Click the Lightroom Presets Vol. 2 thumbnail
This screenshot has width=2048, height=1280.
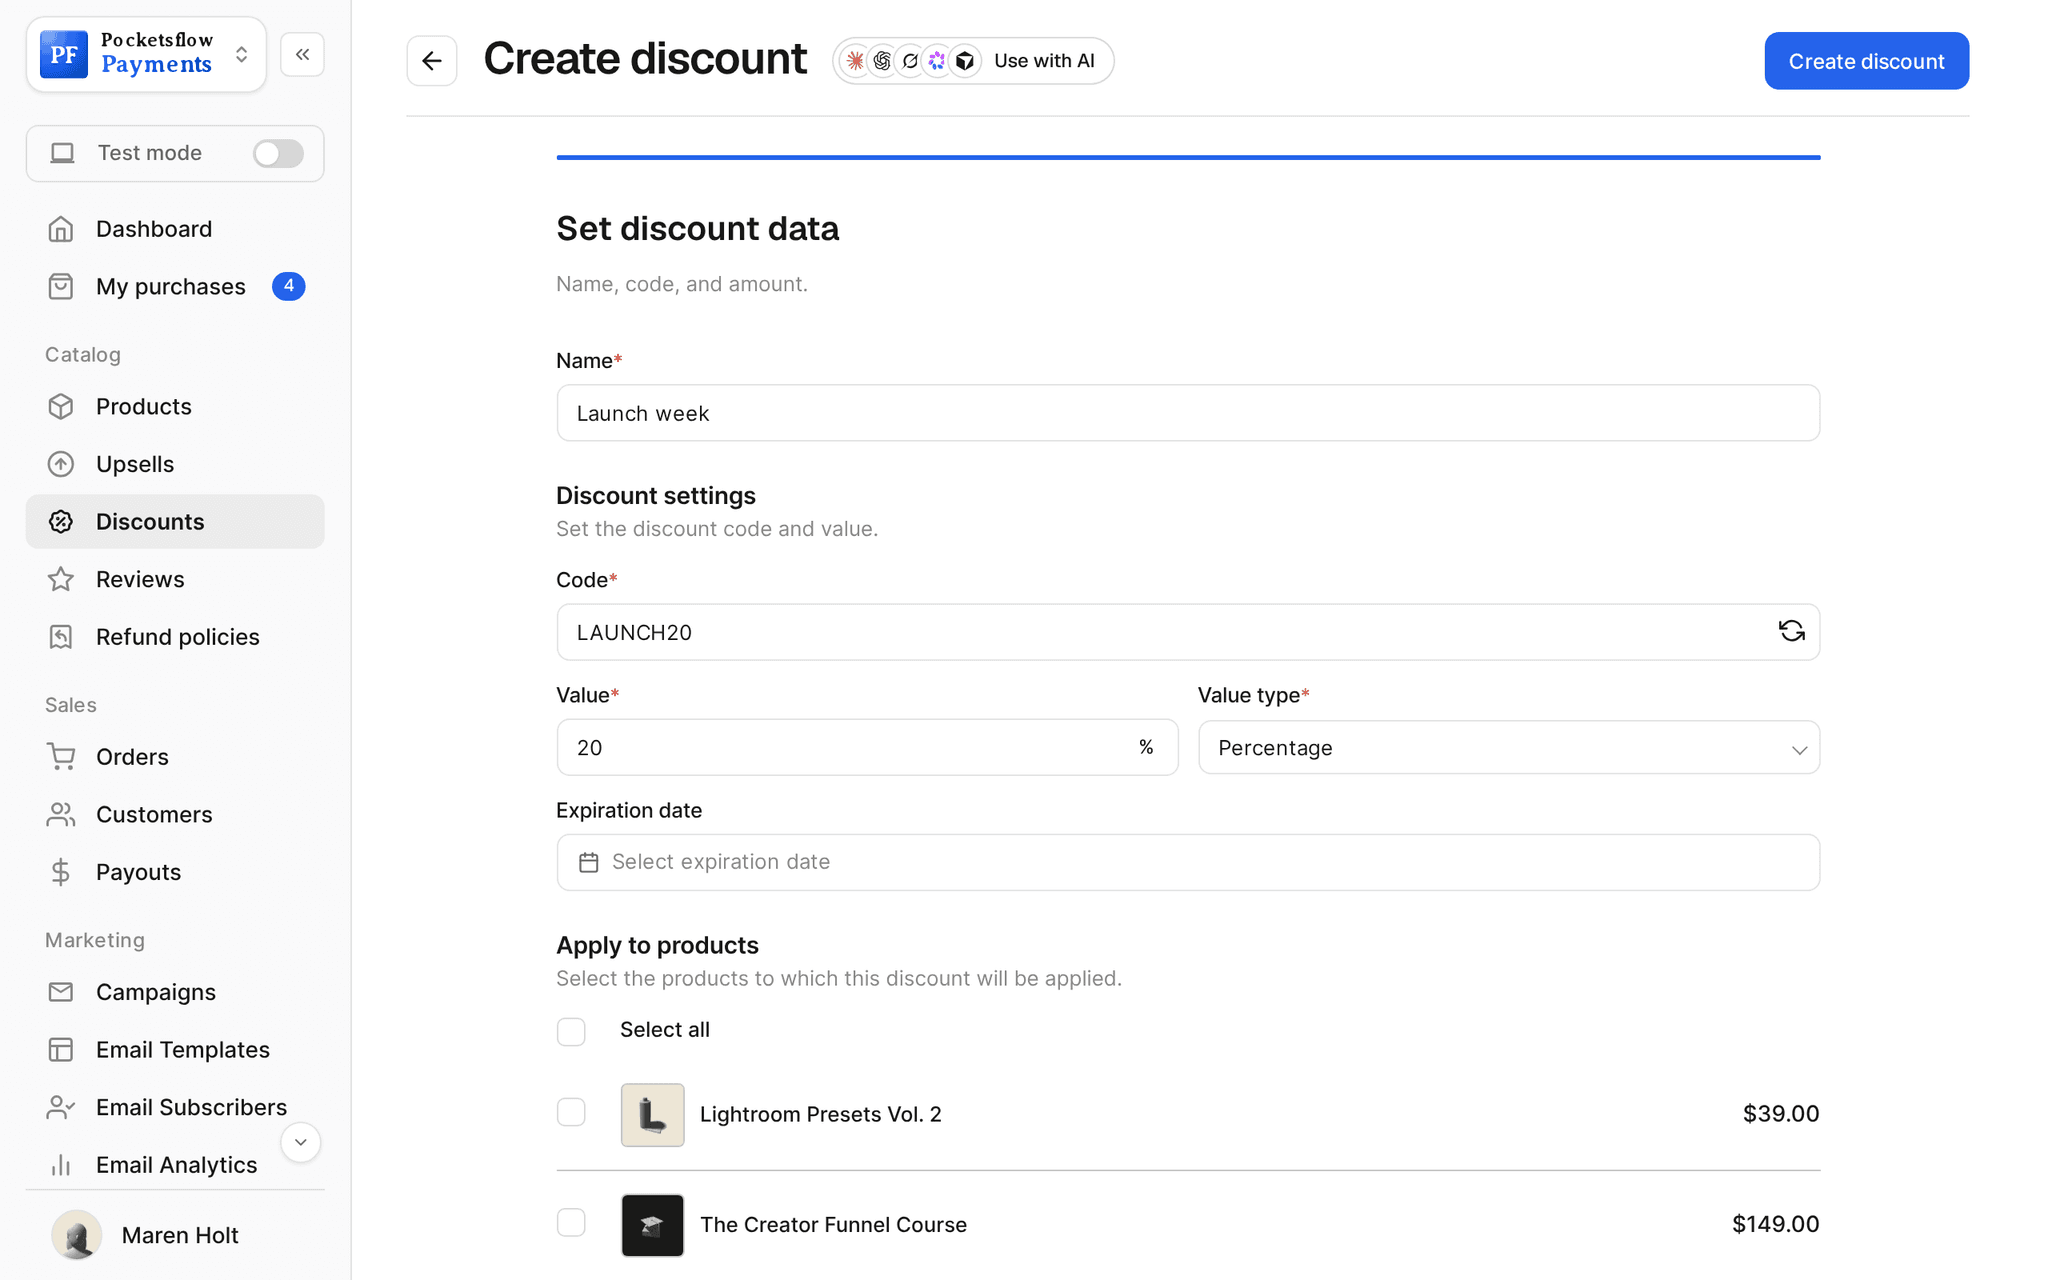[x=652, y=1114]
